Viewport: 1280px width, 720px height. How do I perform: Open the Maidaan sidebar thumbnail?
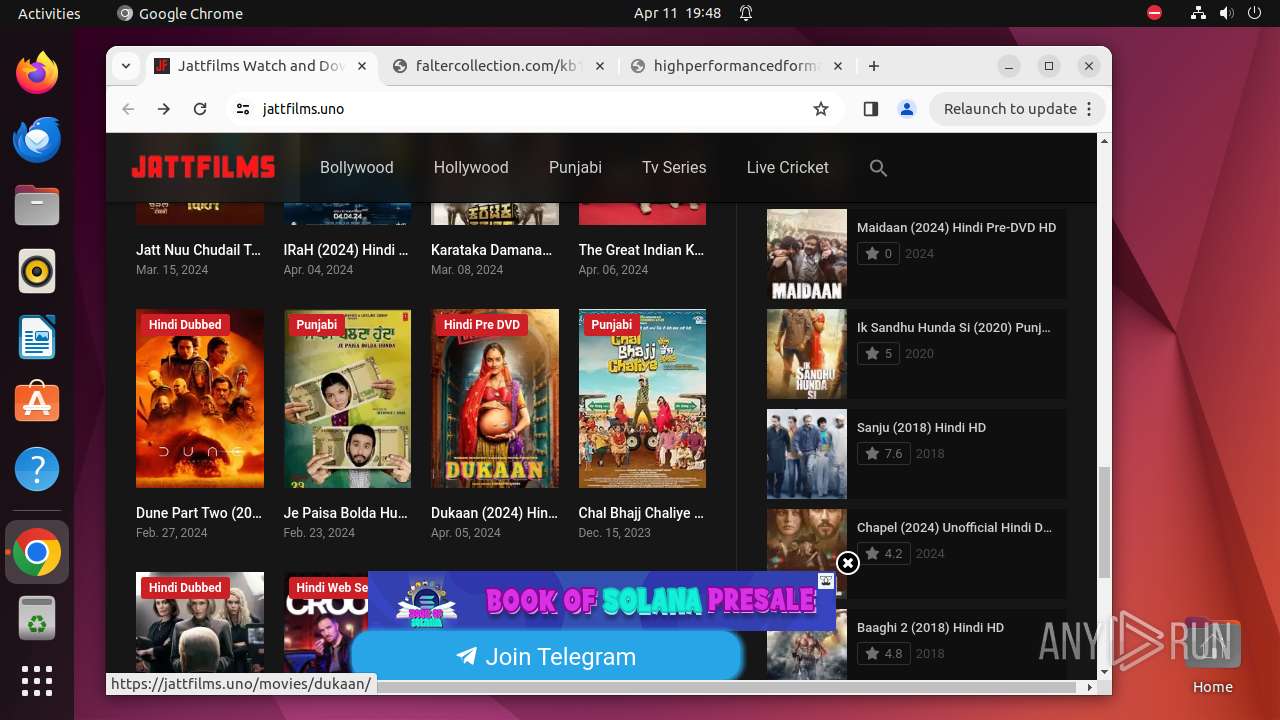point(807,254)
